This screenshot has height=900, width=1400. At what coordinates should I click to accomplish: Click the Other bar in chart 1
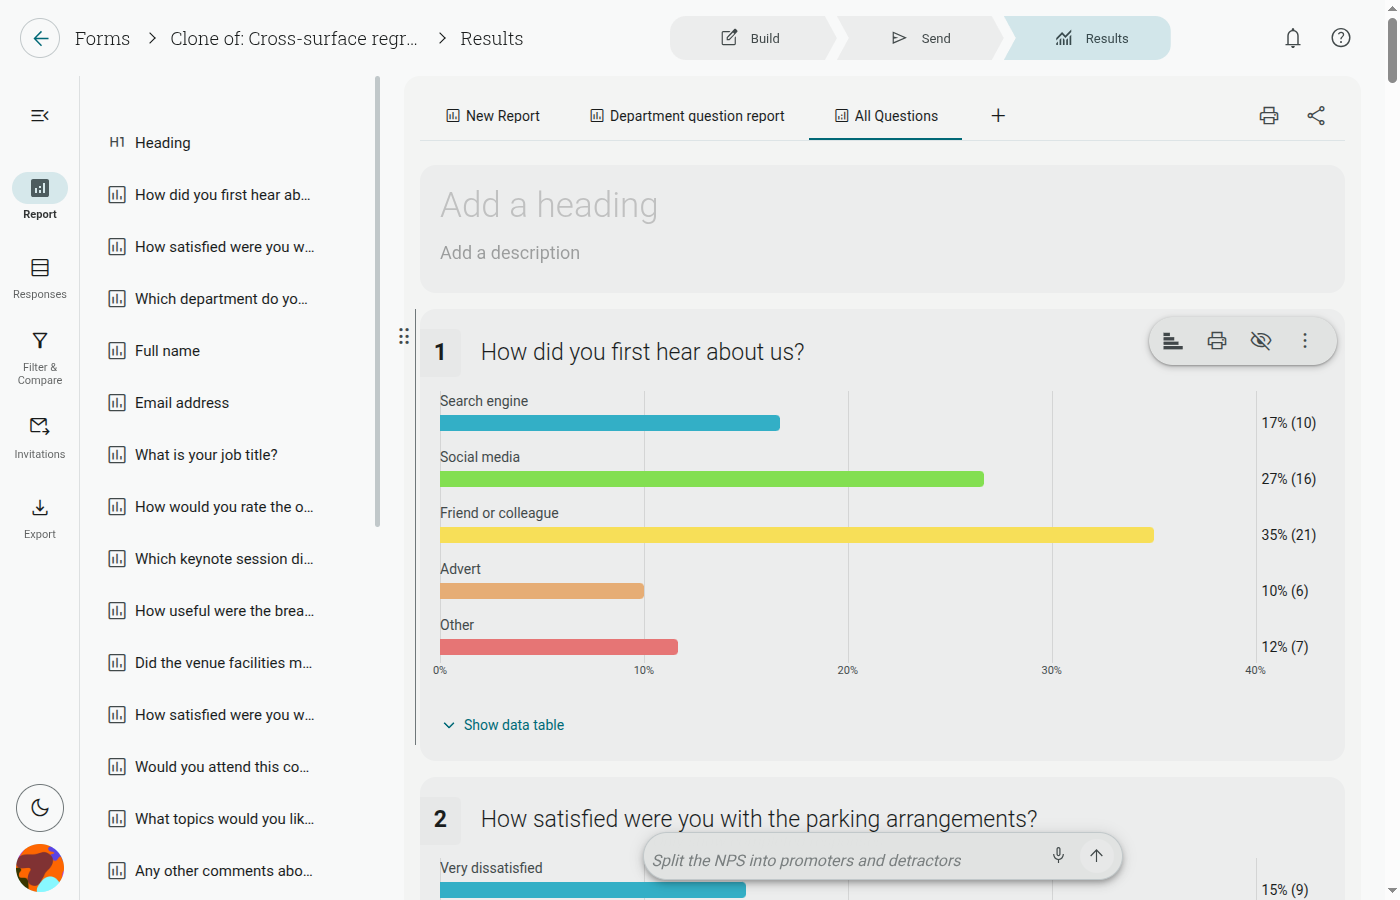pyautogui.click(x=559, y=647)
